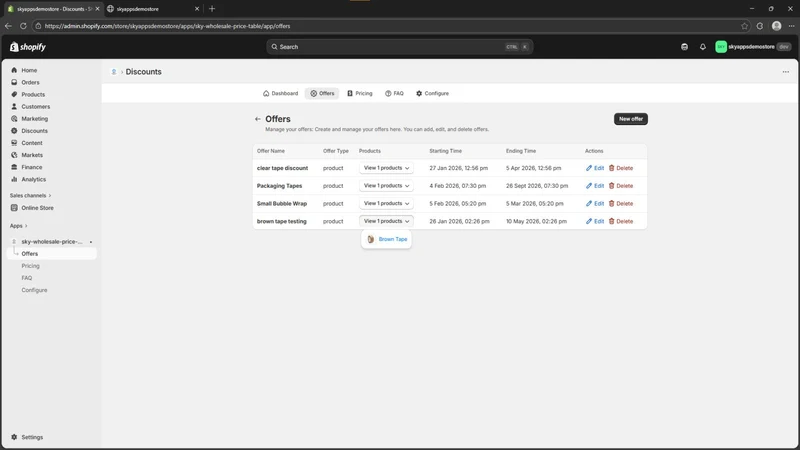Click Brown Tape product thumbnail

371,239
